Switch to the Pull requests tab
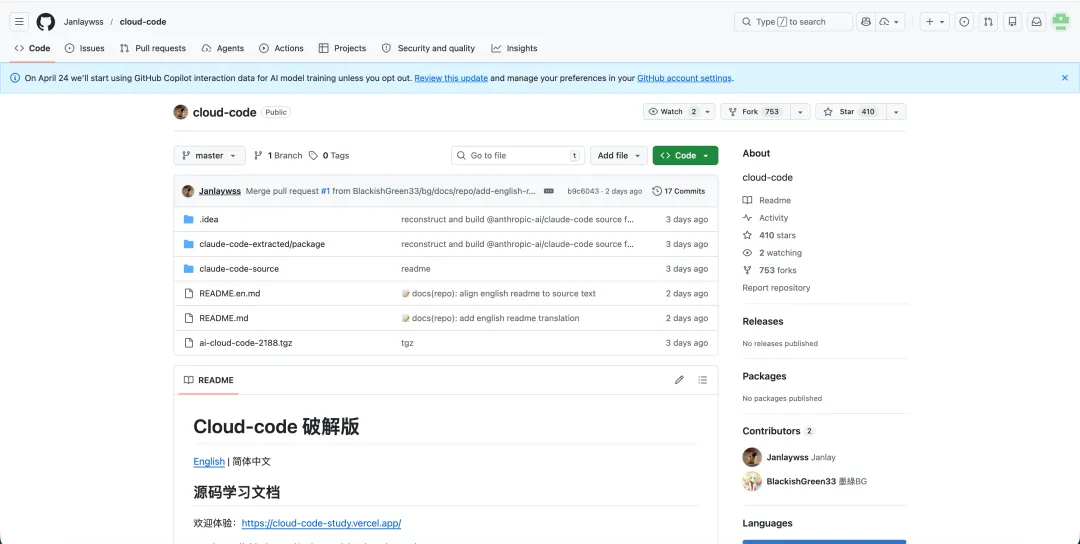The image size is (1080, 544). (x=152, y=48)
